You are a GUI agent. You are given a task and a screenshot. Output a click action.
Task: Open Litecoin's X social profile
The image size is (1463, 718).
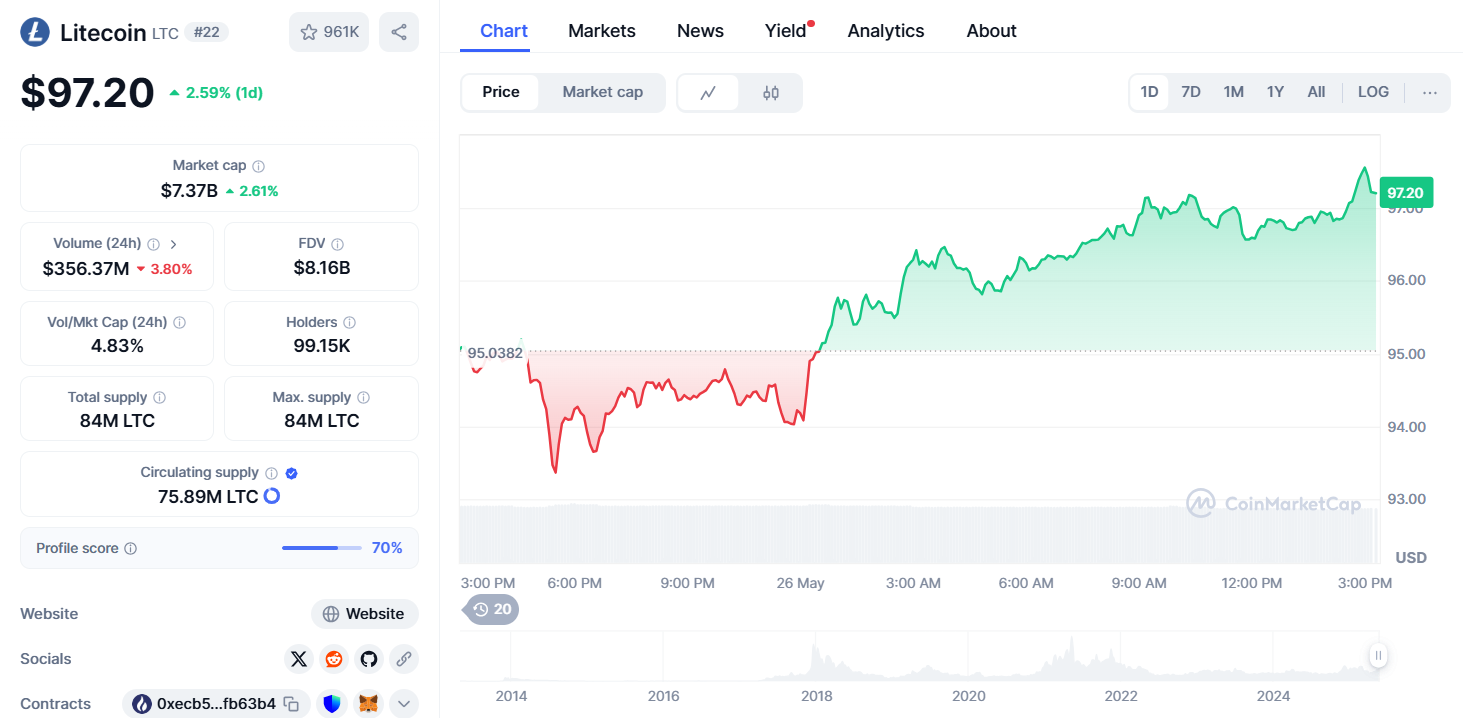pos(299,659)
